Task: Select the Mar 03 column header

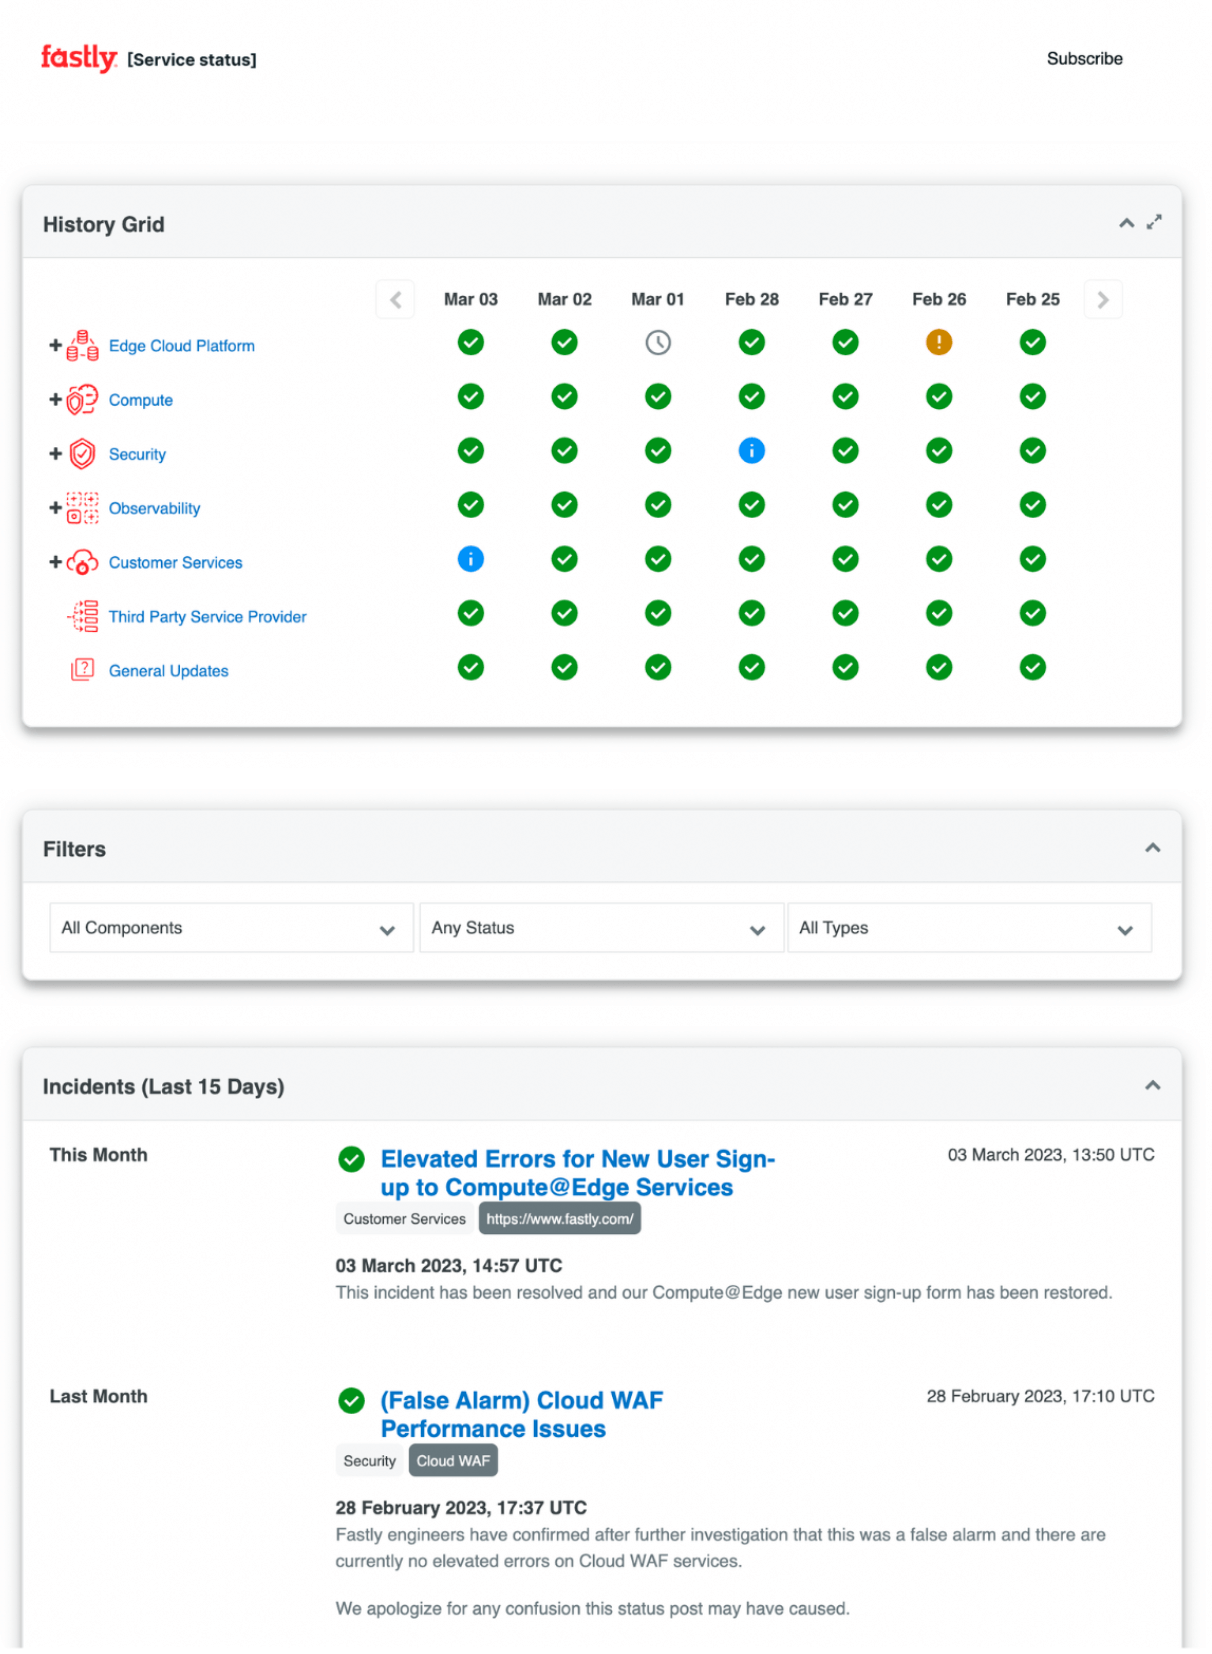Action: pos(471,299)
